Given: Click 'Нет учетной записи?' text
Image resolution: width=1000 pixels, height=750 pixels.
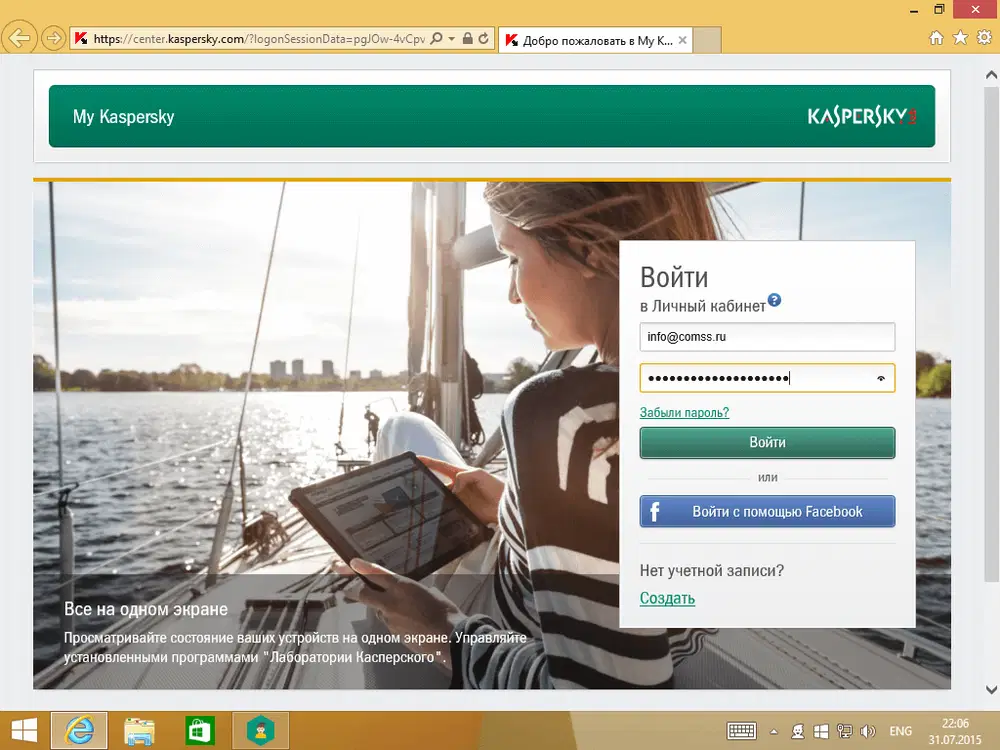Looking at the screenshot, I should point(712,570).
